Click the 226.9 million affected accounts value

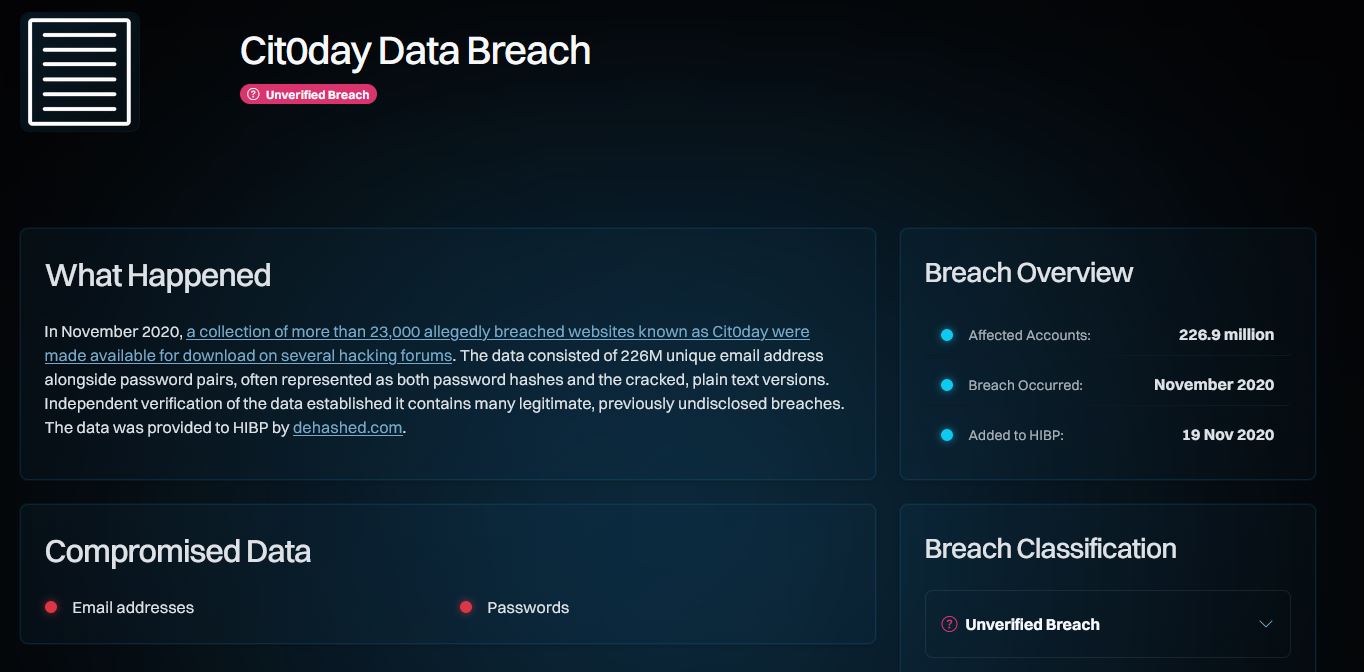coord(1226,335)
